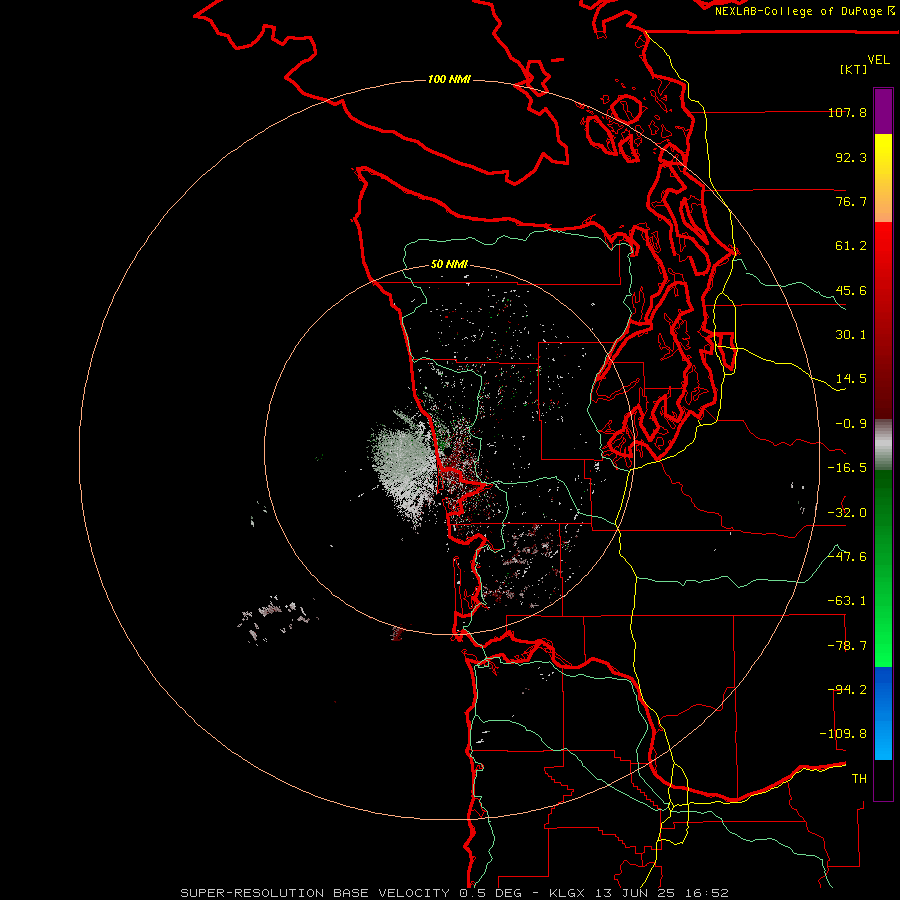Image resolution: width=900 pixels, height=900 pixels.
Task: Click the blue segment of the color bar
Action: [883, 713]
